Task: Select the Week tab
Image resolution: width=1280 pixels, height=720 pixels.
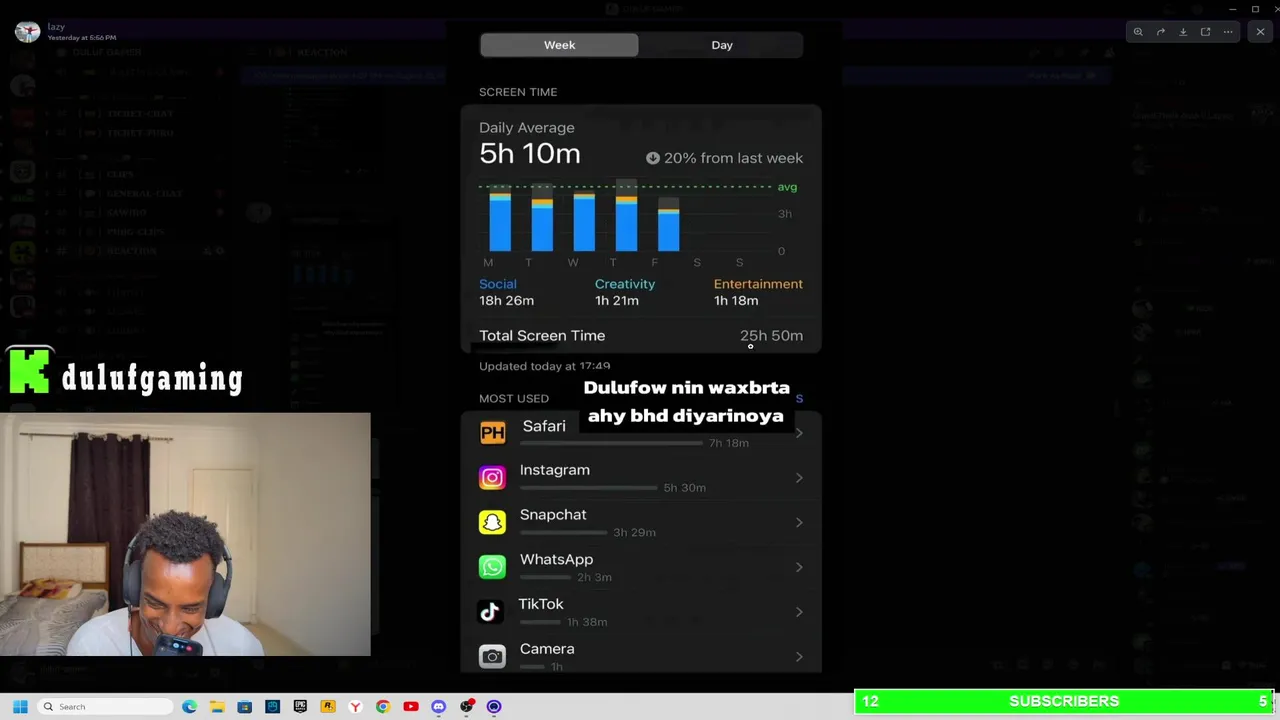Action: tap(559, 45)
